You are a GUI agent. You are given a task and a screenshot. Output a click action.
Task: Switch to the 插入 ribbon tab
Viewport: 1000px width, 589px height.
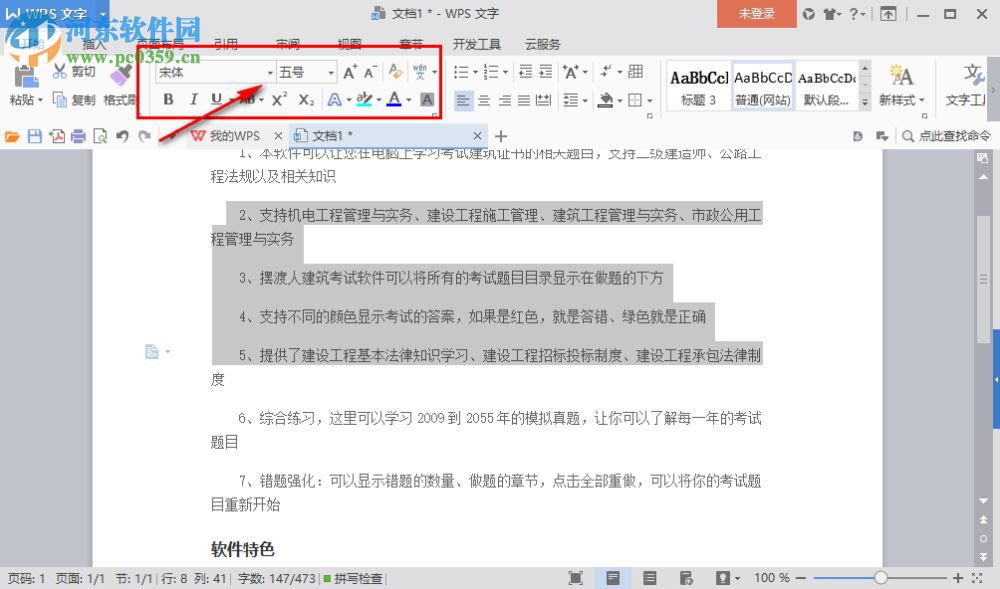coord(93,43)
